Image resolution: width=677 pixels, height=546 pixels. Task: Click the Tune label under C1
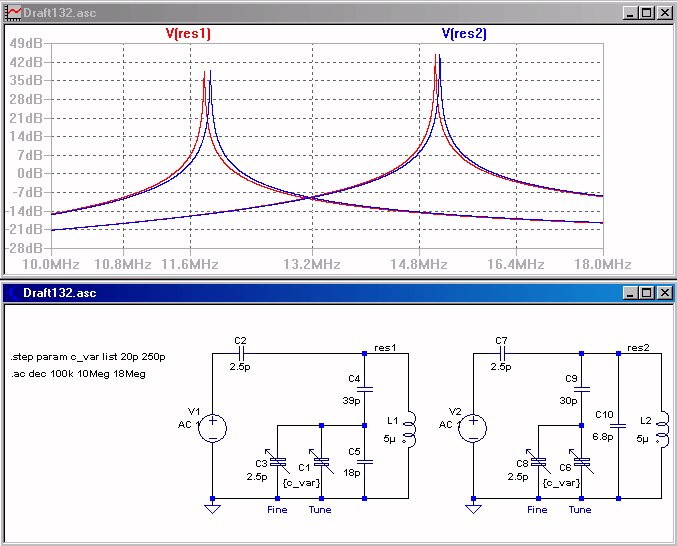(320, 510)
